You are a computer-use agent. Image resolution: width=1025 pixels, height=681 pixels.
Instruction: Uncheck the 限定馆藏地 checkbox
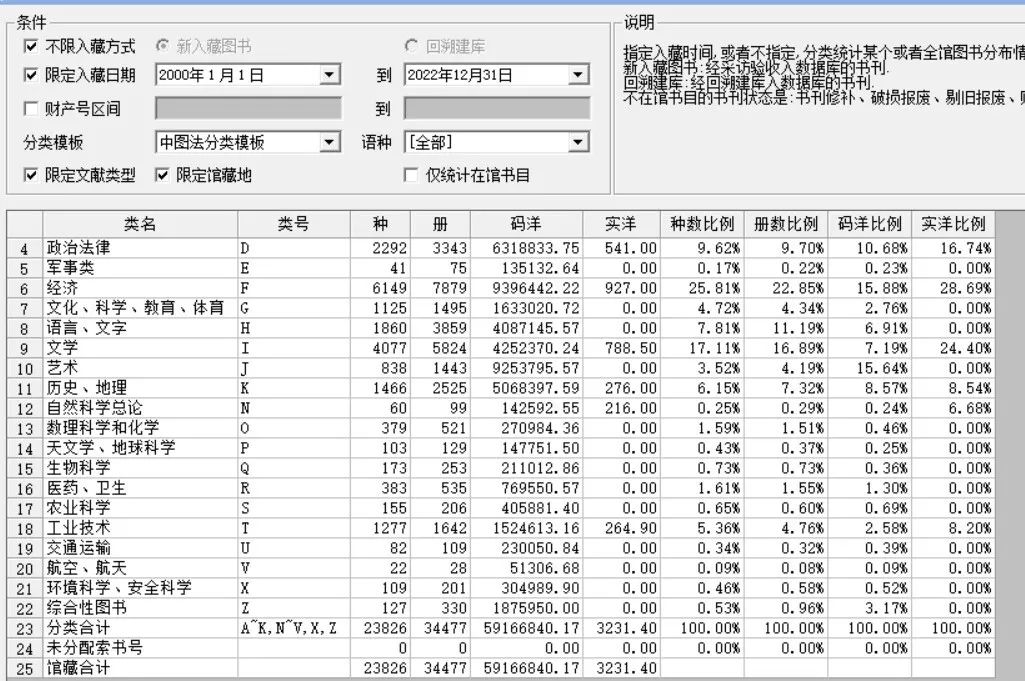pos(163,175)
